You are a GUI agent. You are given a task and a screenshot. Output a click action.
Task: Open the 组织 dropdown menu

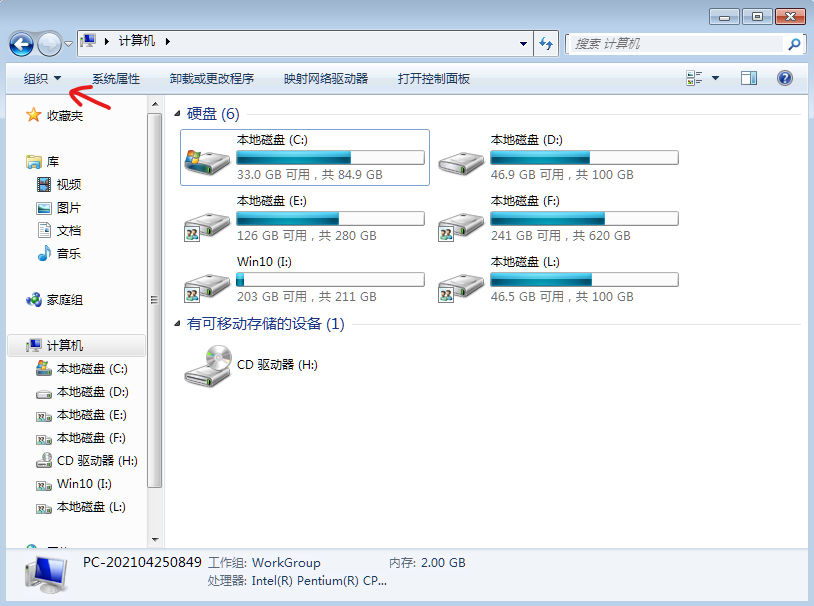[x=42, y=78]
